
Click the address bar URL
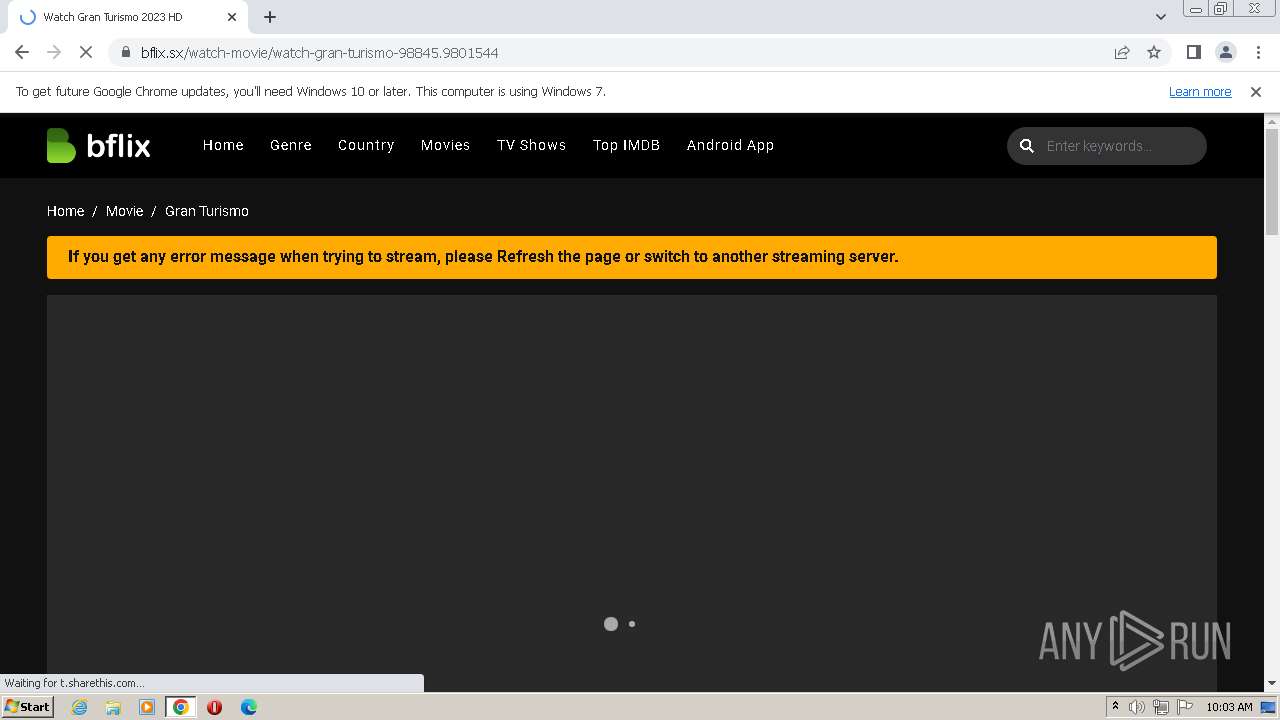click(319, 52)
